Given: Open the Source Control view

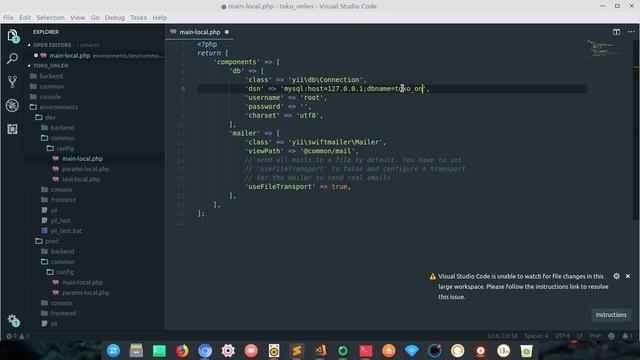Looking at the screenshot, I should (x=12, y=82).
